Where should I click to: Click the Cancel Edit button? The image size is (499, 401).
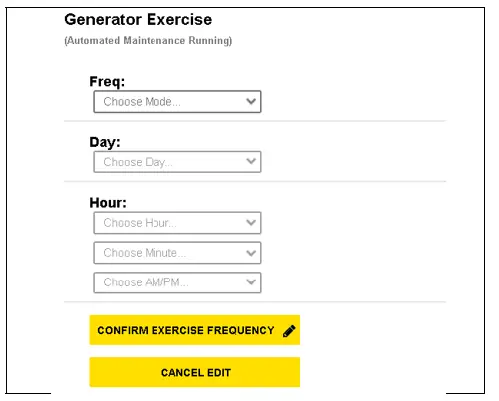coord(195,372)
